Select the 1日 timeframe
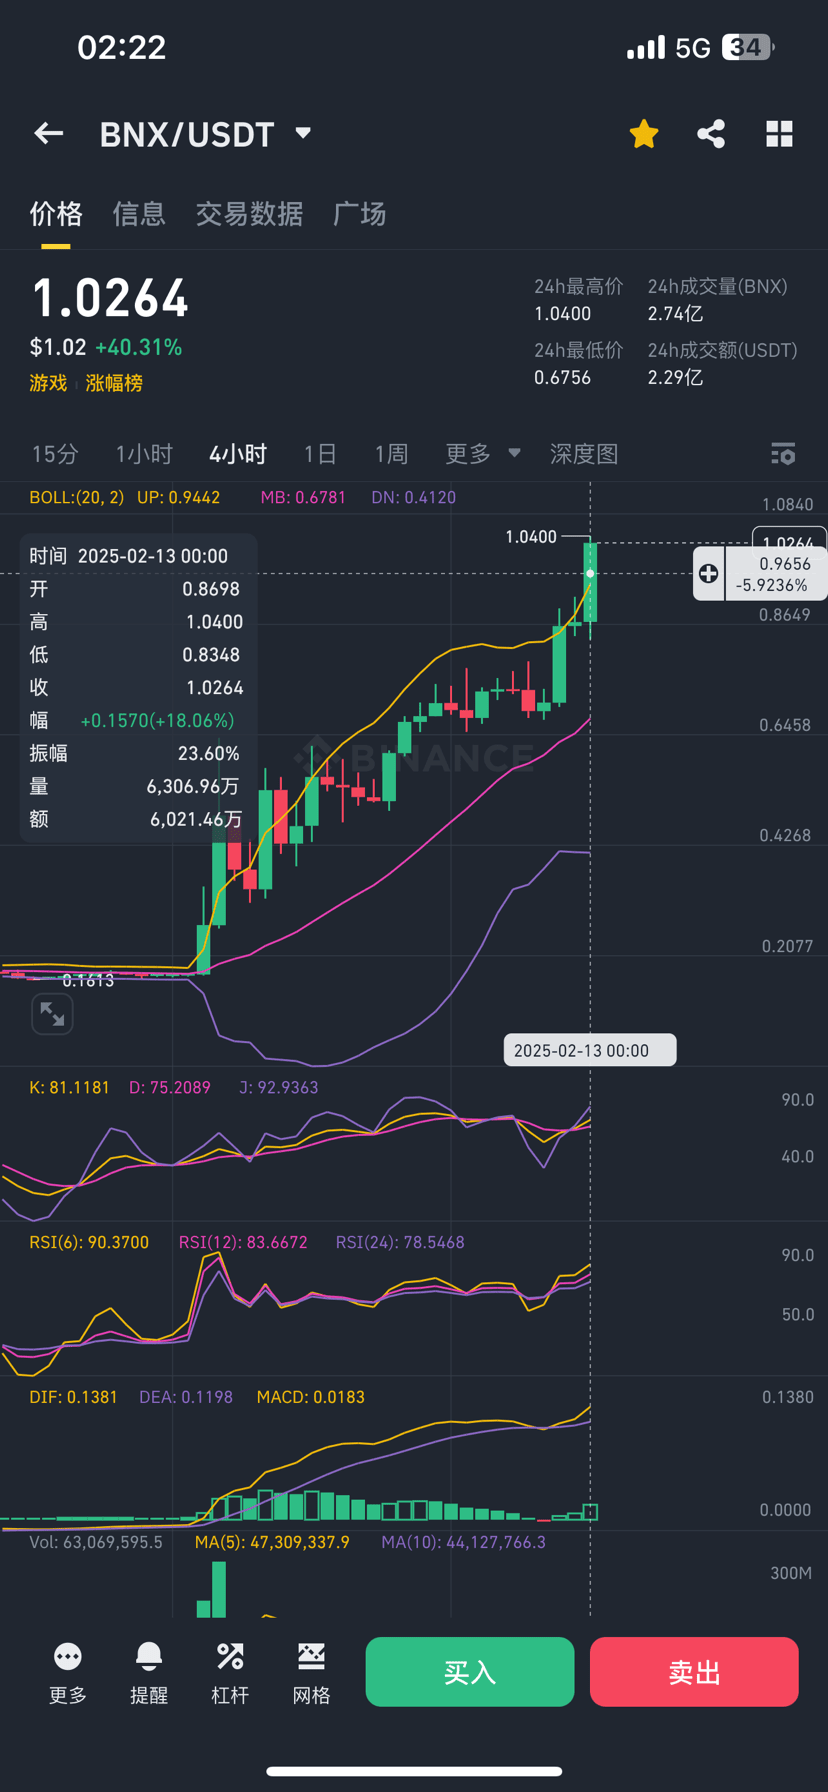 click(x=320, y=454)
